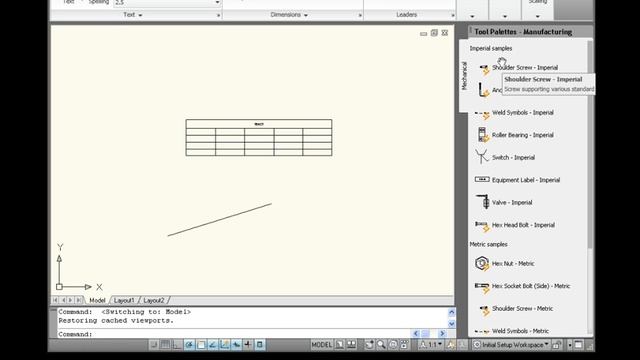This screenshot has width=640, height=360.
Task: Toggle Object Snap in status bar
Action: 201,344
